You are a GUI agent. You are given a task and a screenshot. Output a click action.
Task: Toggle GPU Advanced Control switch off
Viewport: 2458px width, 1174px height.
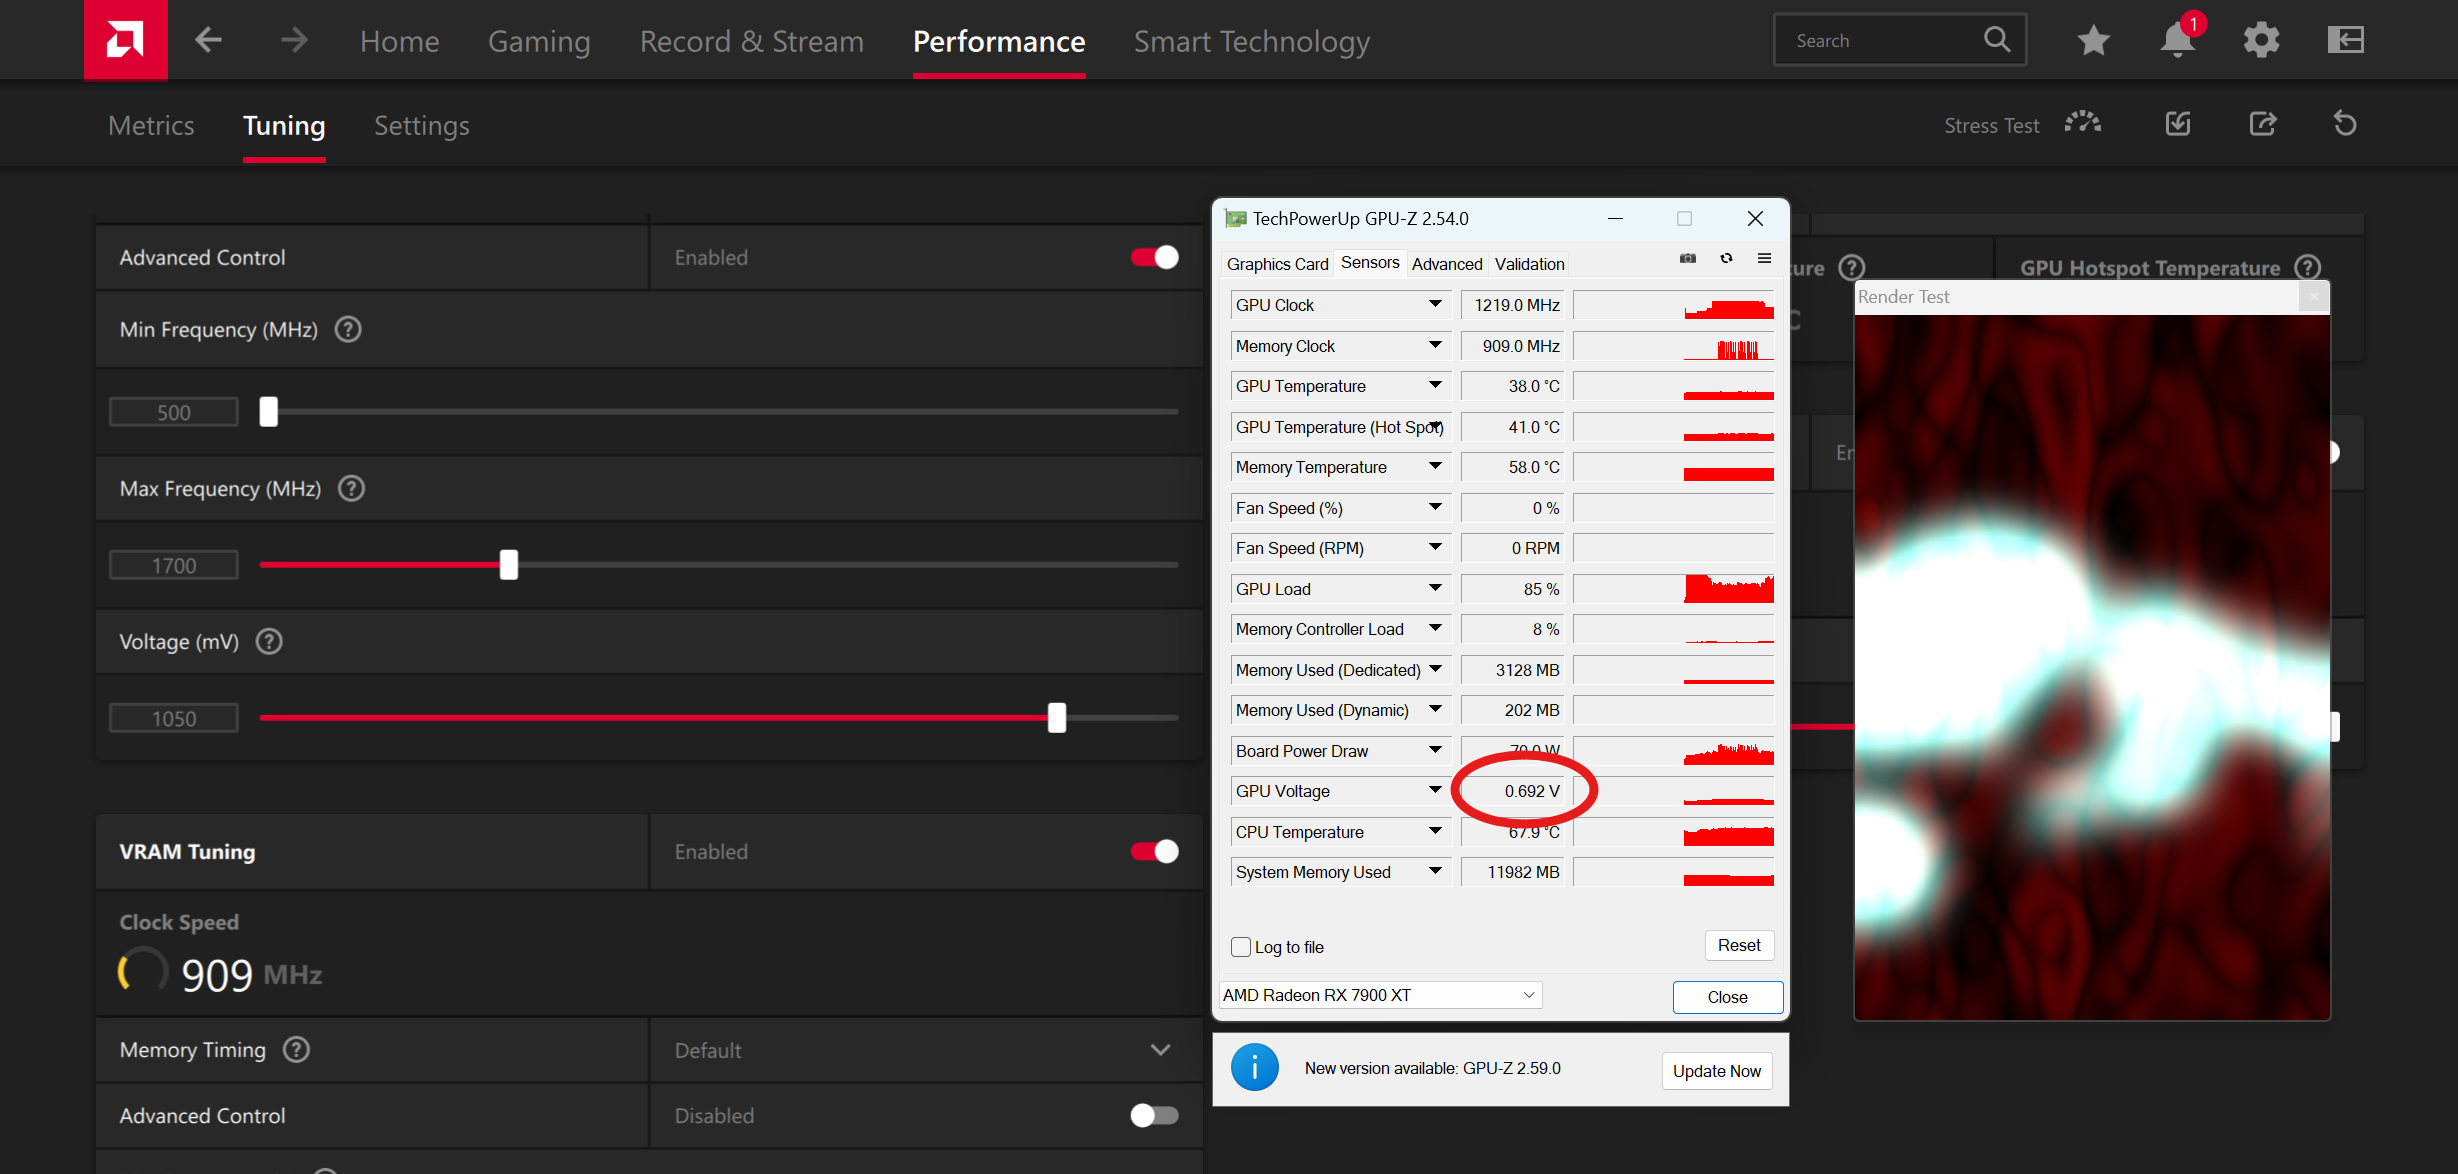click(x=1154, y=257)
